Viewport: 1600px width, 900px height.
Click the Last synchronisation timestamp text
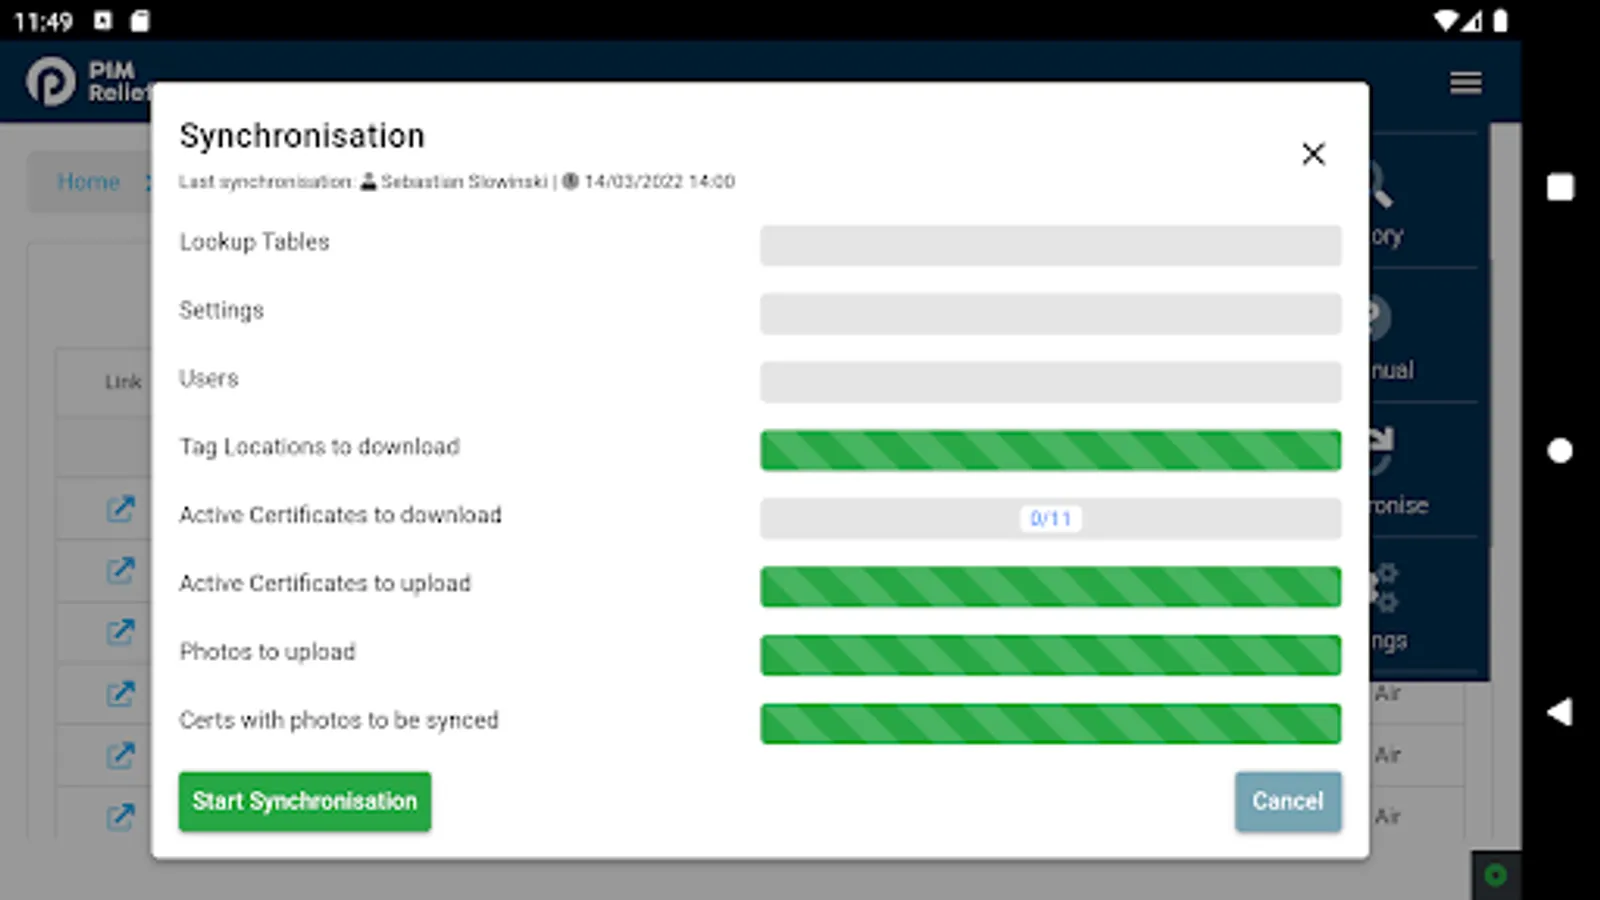(x=660, y=181)
